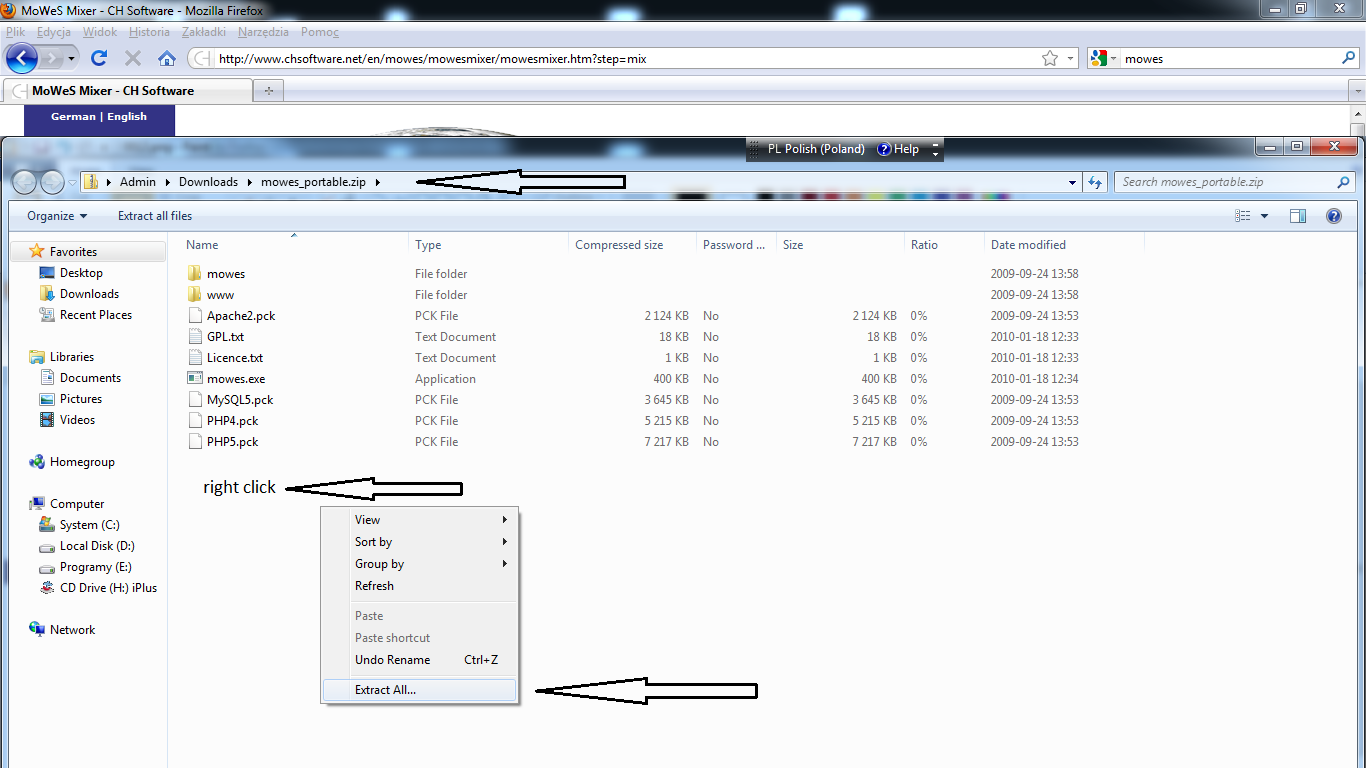Change the view with the view icon
This screenshot has height=768, width=1366.
tap(1243, 216)
